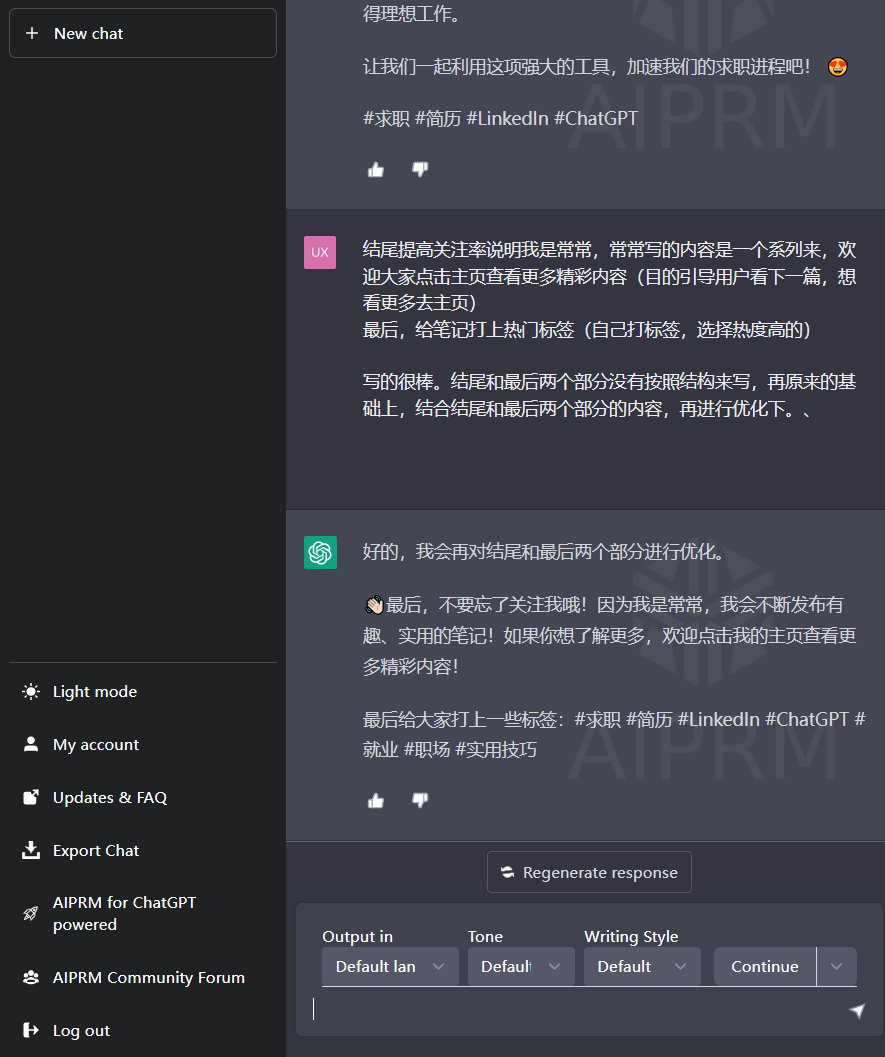Click the send message paper plane icon
This screenshot has height=1057, width=885.
coord(858,1011)
